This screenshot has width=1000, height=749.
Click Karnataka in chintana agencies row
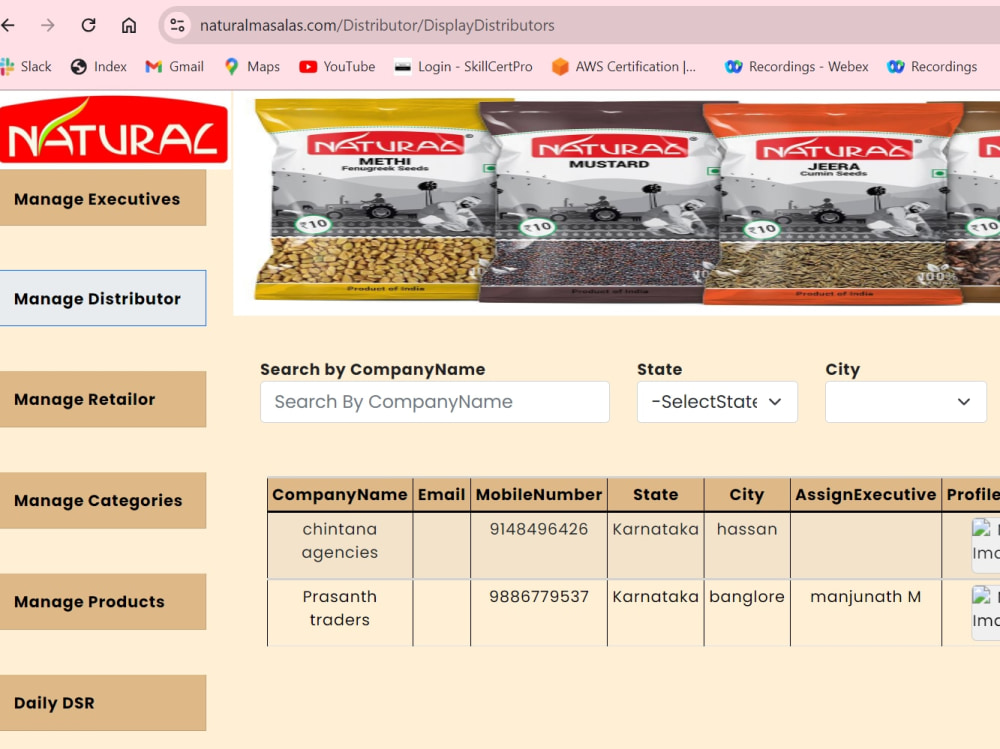tap(656, 529)
